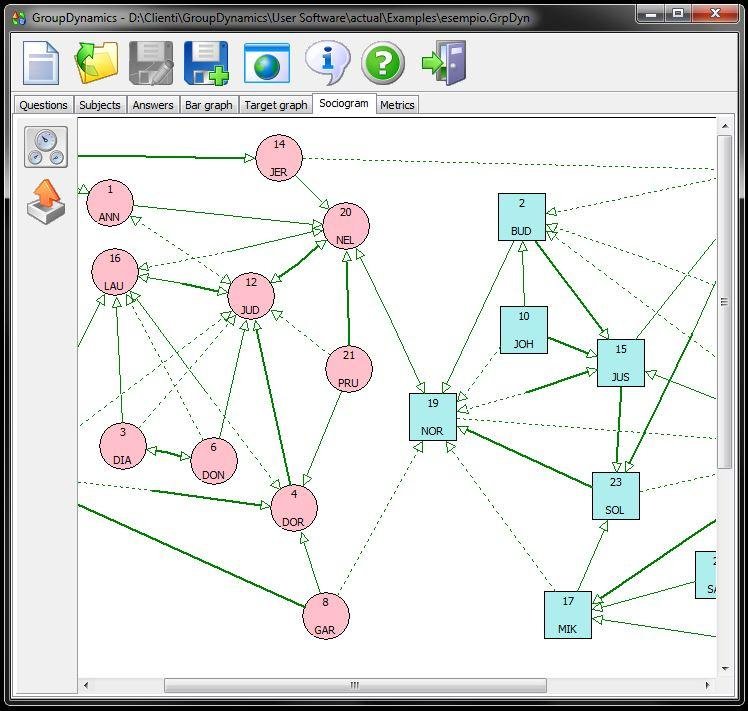Viewport: 748px width, 711px height.
Task: Click the horizontal scrollbar thumb
Action: pyautogui.click(x=355, y=685)
